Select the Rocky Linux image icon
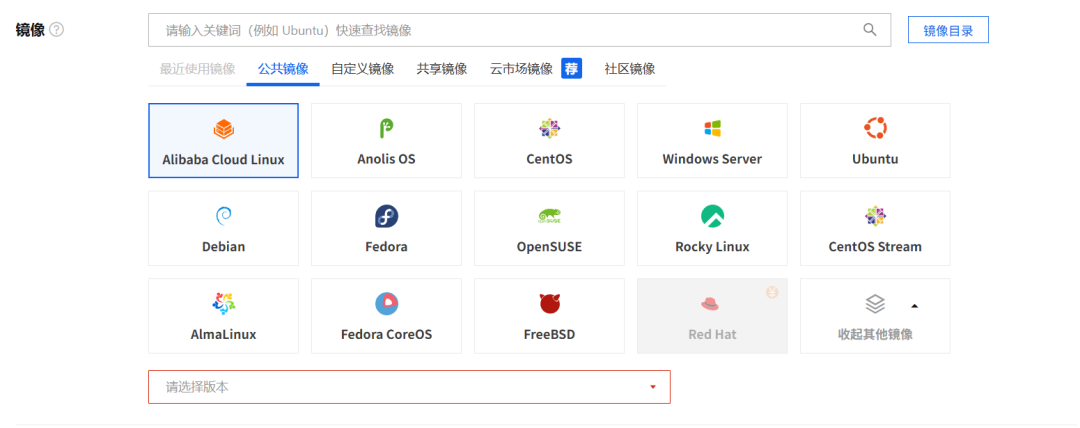1080x428 pixels. point(712,216)
